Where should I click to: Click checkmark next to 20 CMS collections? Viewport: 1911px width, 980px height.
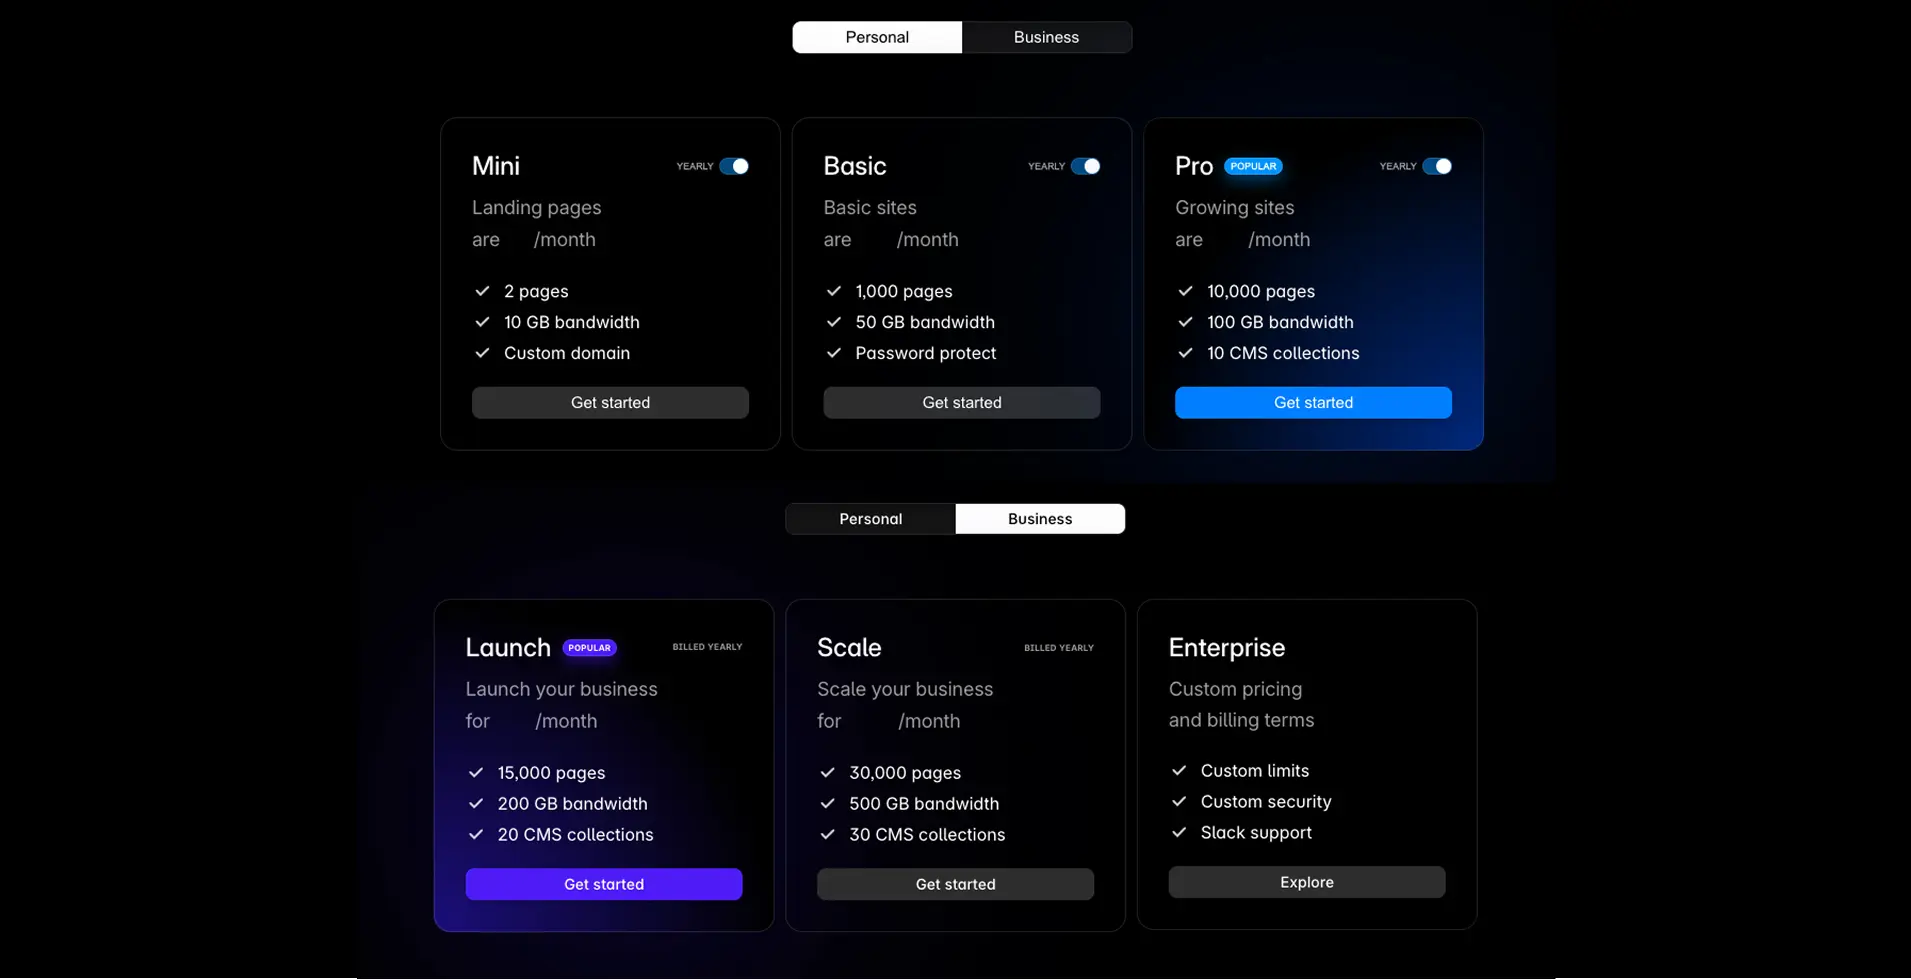coord(476,835)
